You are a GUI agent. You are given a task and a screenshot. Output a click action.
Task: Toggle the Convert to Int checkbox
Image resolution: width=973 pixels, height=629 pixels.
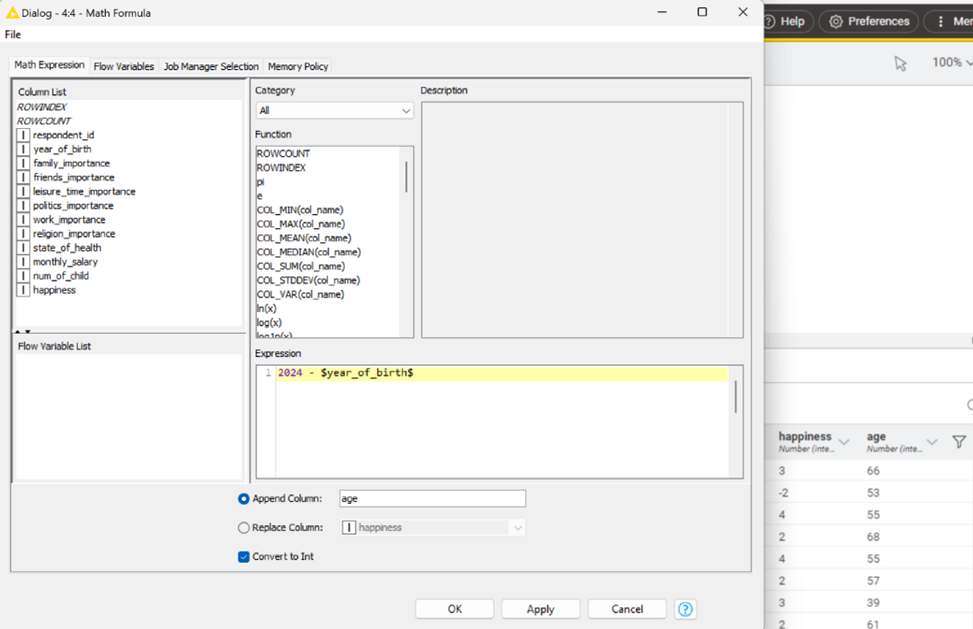coord(244,557)
